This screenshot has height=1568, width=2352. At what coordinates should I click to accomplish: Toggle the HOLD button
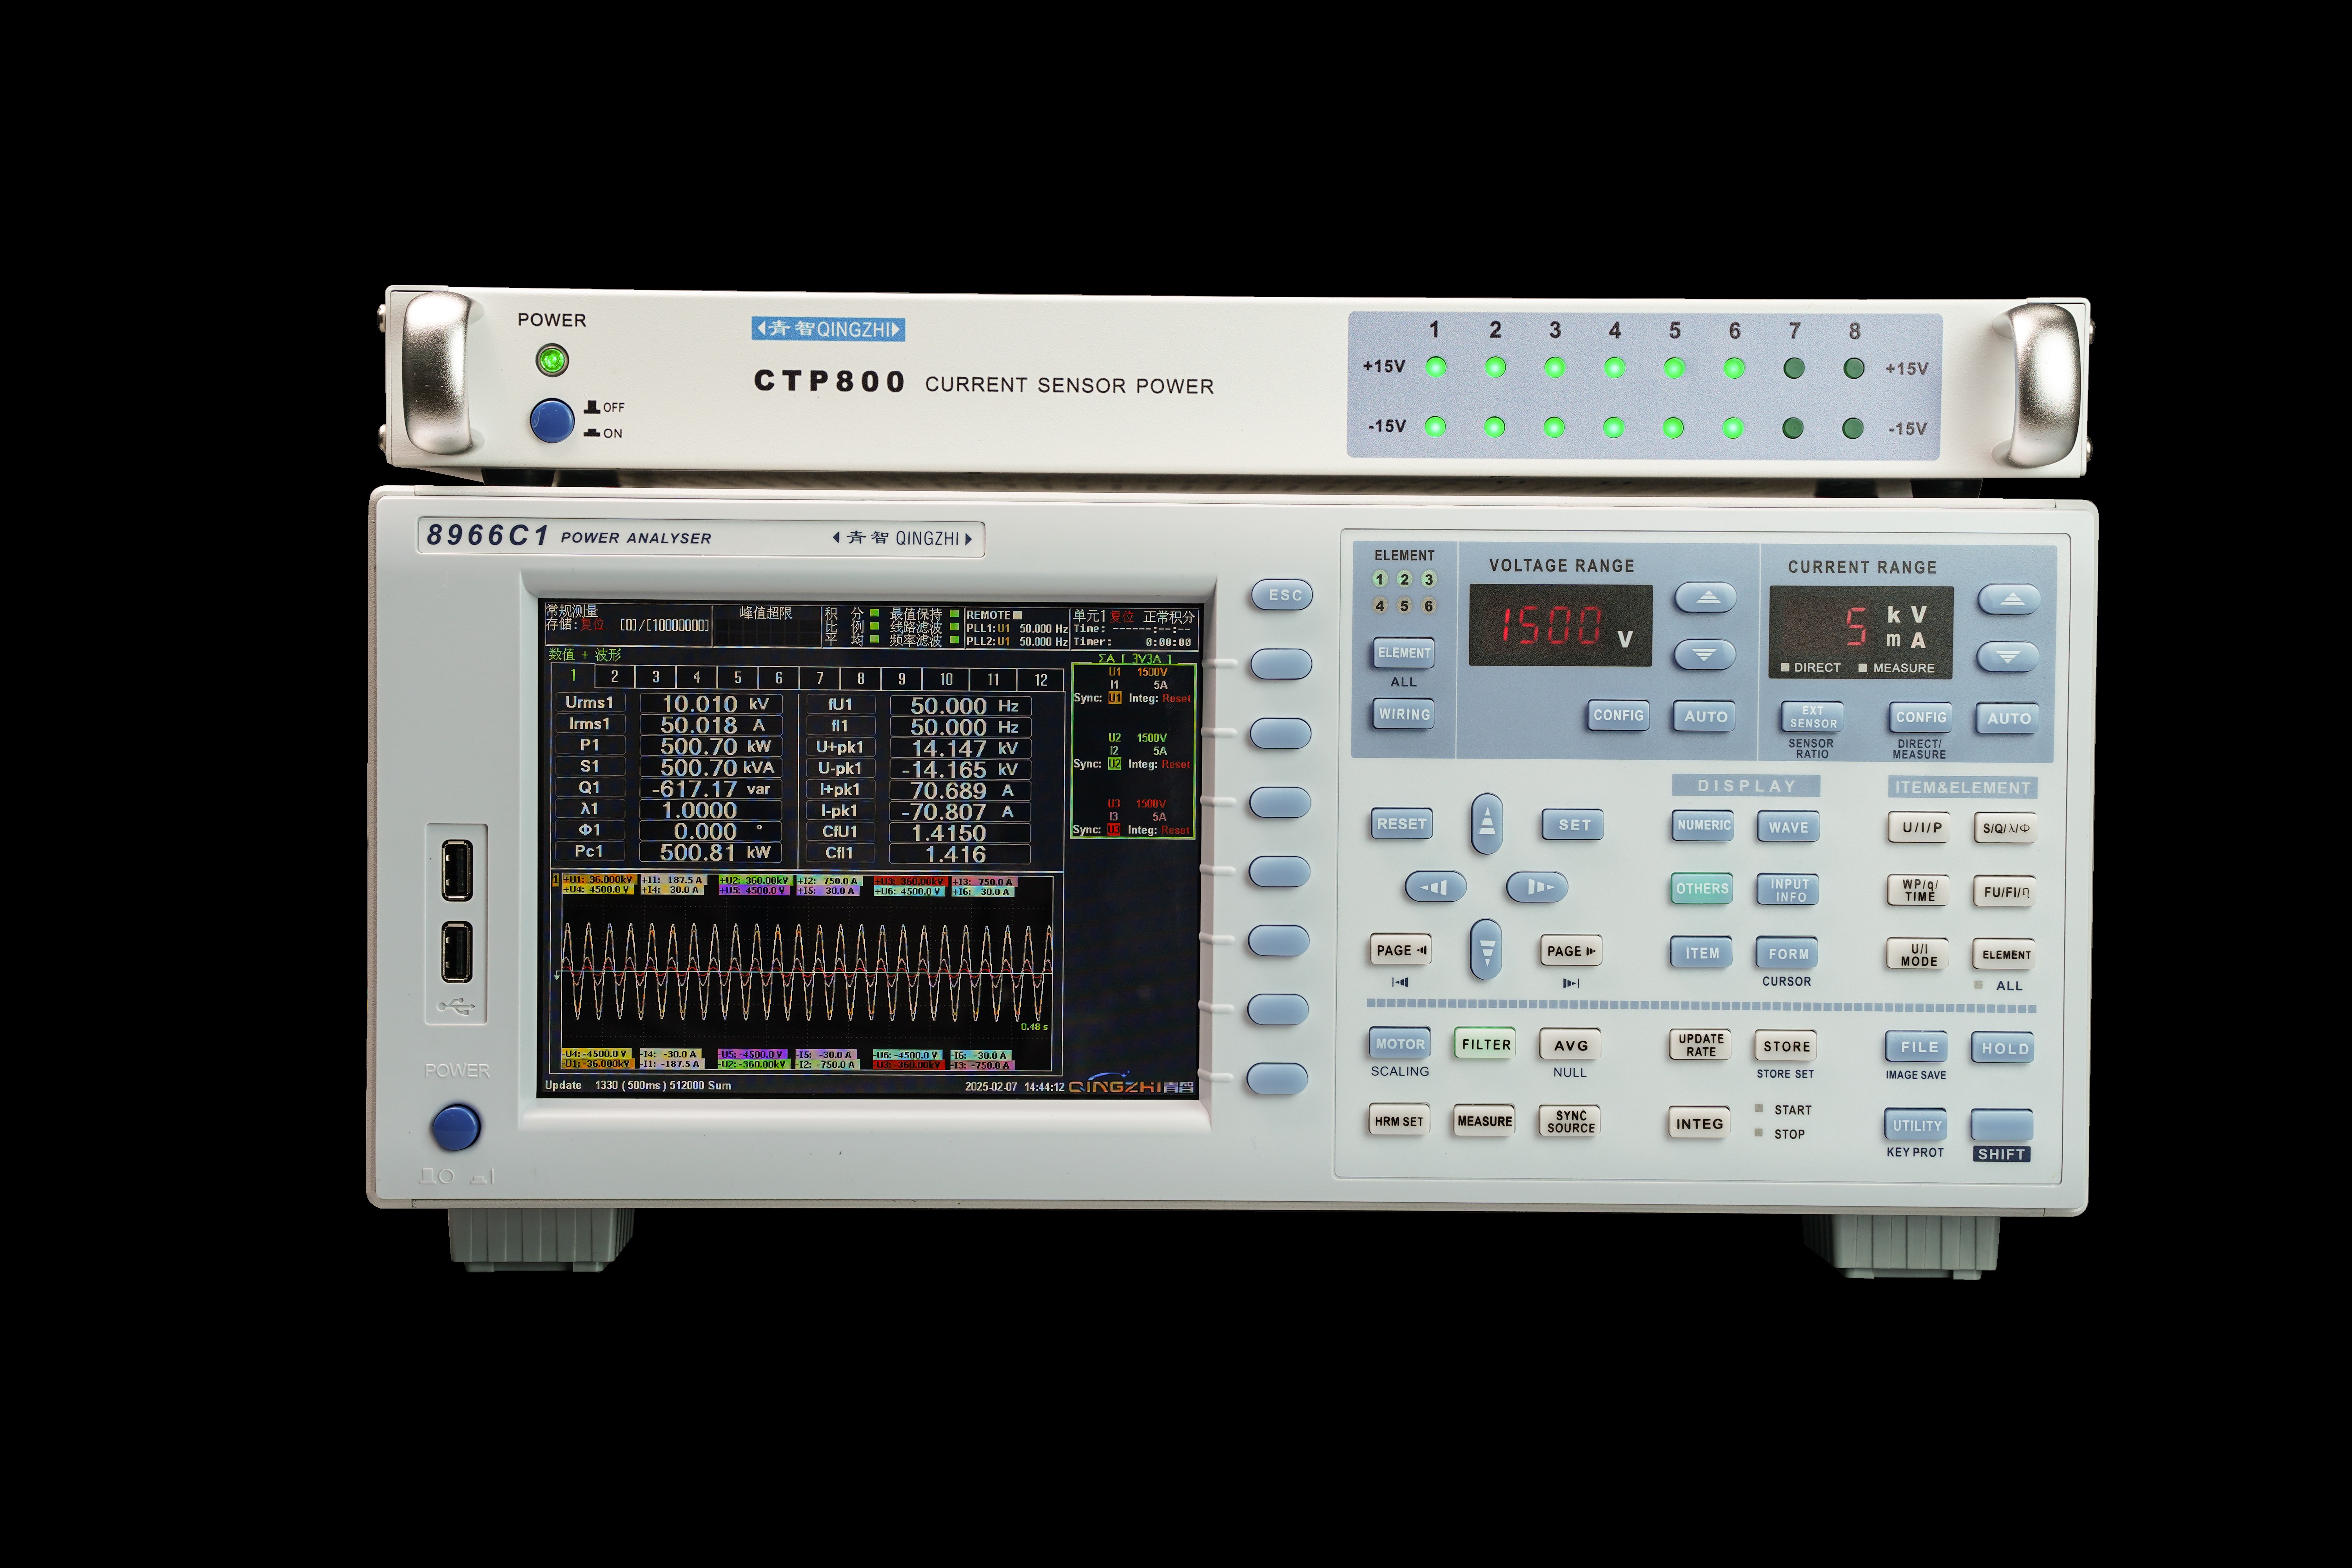tap(2004, 1048)
